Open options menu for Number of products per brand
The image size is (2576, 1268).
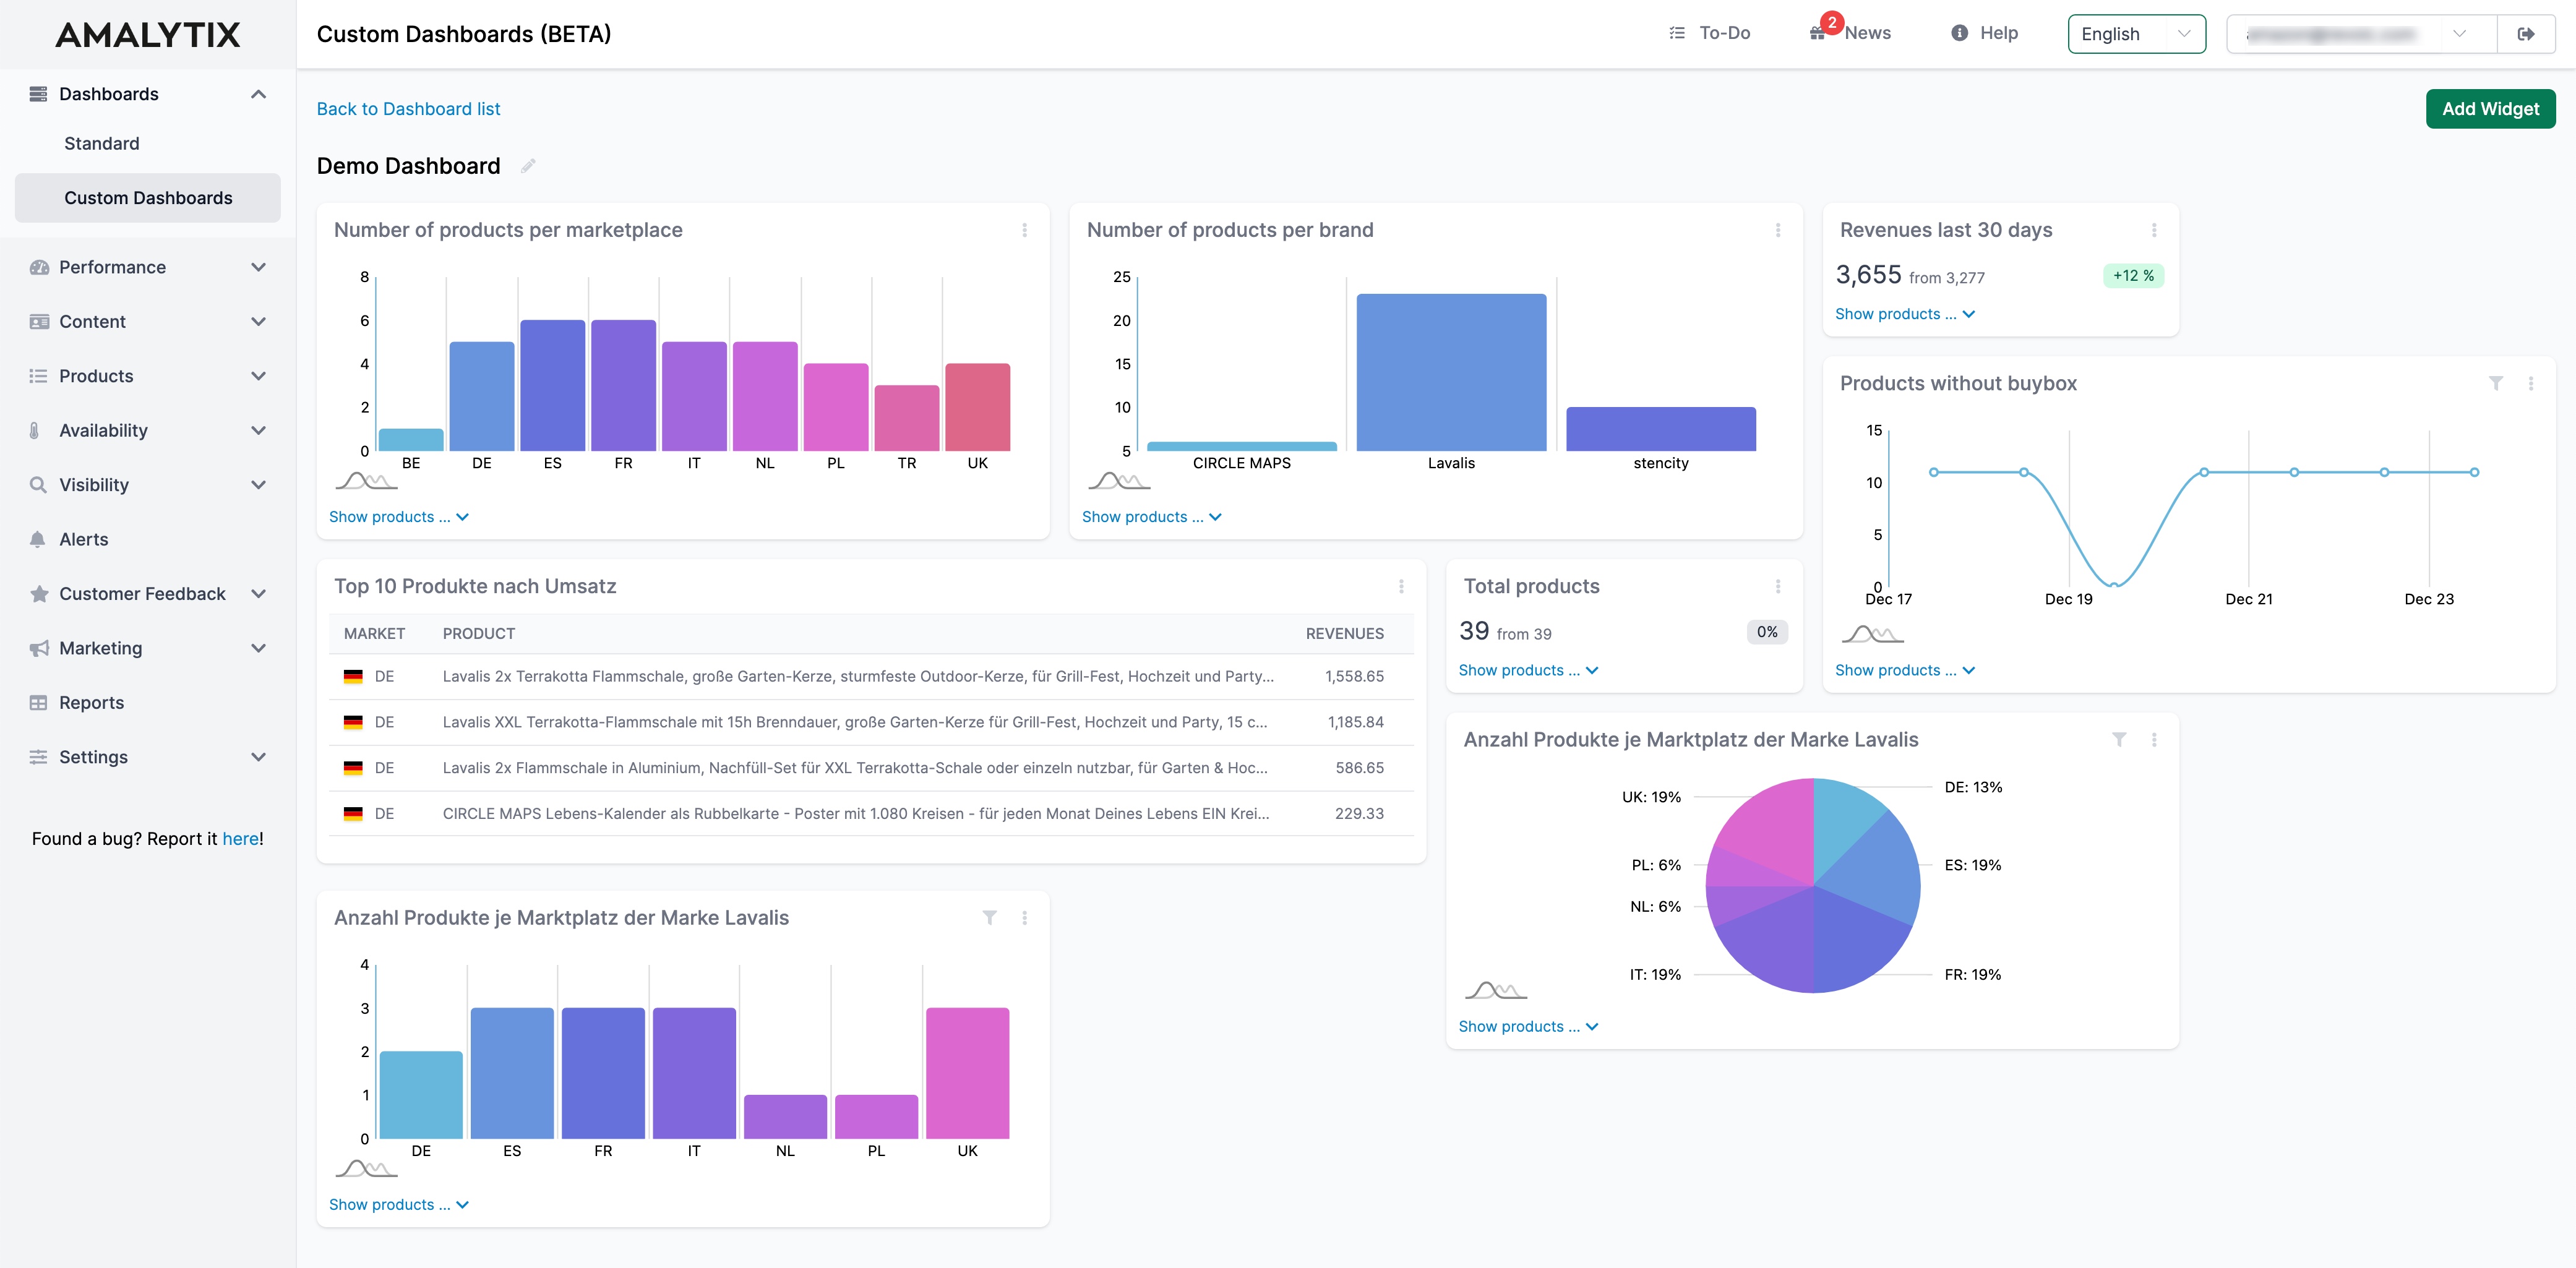[1777, 230]
